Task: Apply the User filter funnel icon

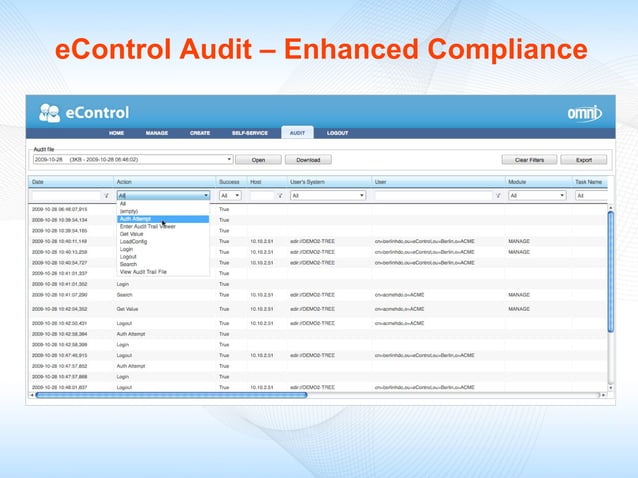Action: 498,196
